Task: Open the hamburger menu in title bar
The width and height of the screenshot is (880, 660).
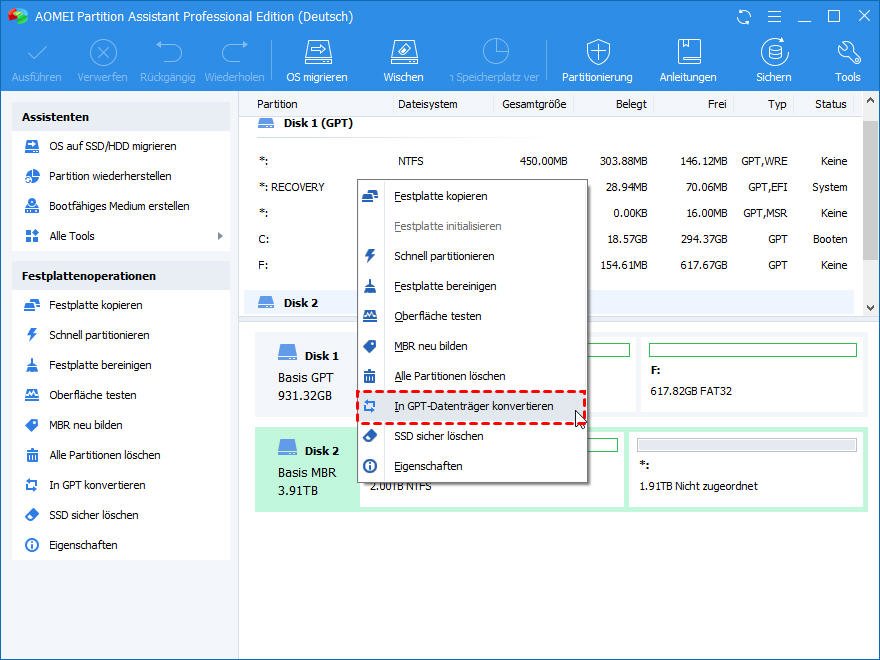Action: (x=774, y=17)
